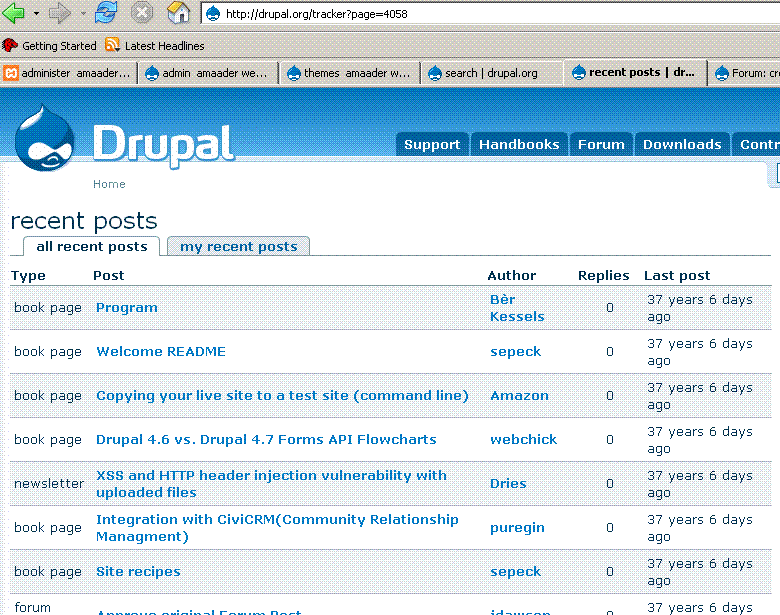This screenshot has height=615, width=780.
Task: Open the Handbooks navigation tab
Action: [519, 144]
